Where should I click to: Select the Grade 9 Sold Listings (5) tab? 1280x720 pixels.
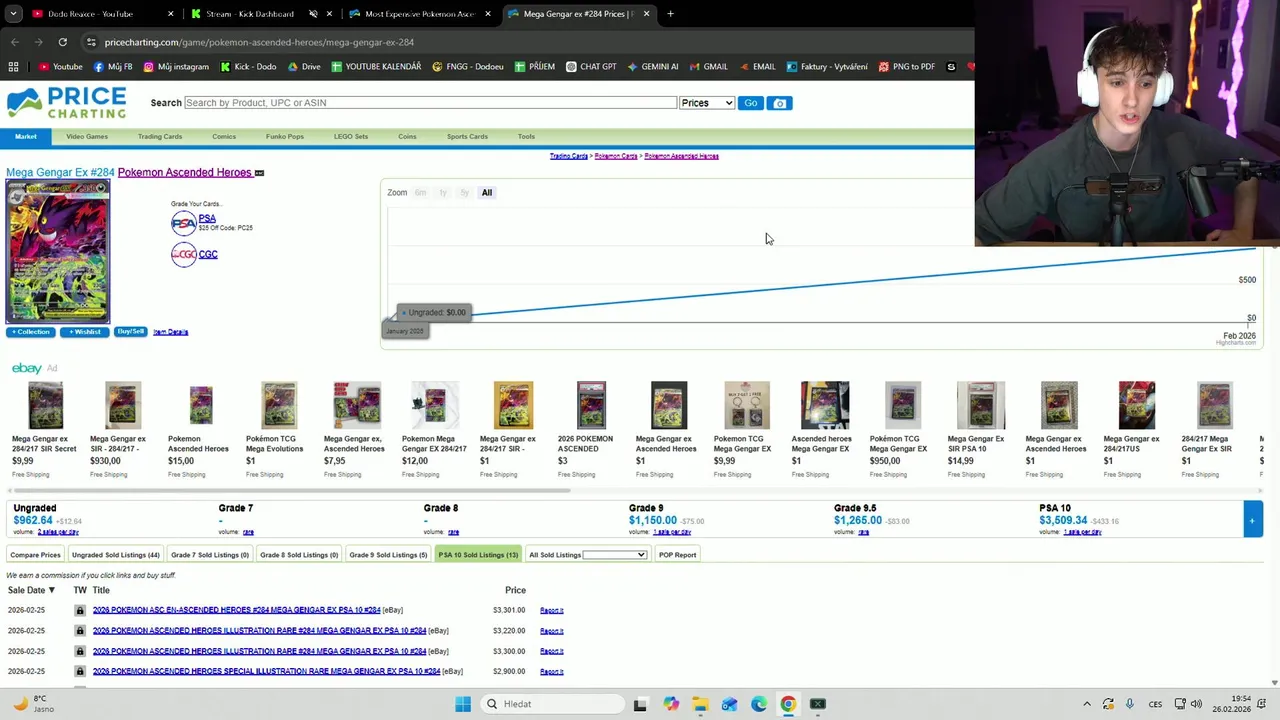(x=388, y=555)
